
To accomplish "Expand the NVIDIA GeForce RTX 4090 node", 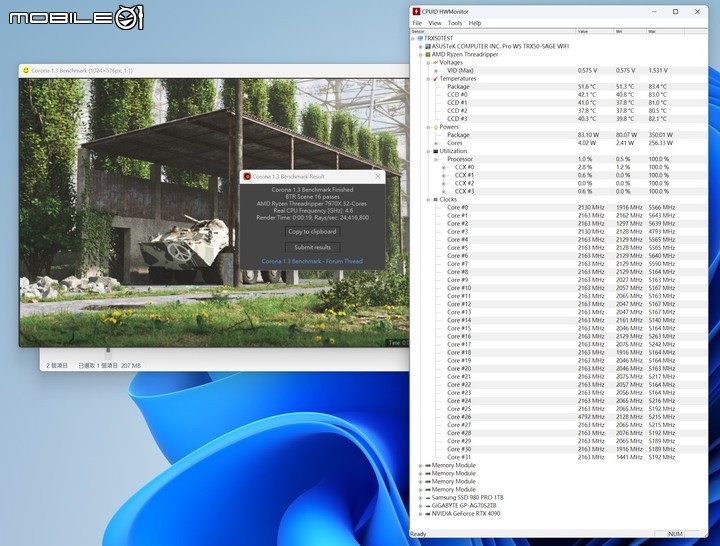I will [420, 514].
